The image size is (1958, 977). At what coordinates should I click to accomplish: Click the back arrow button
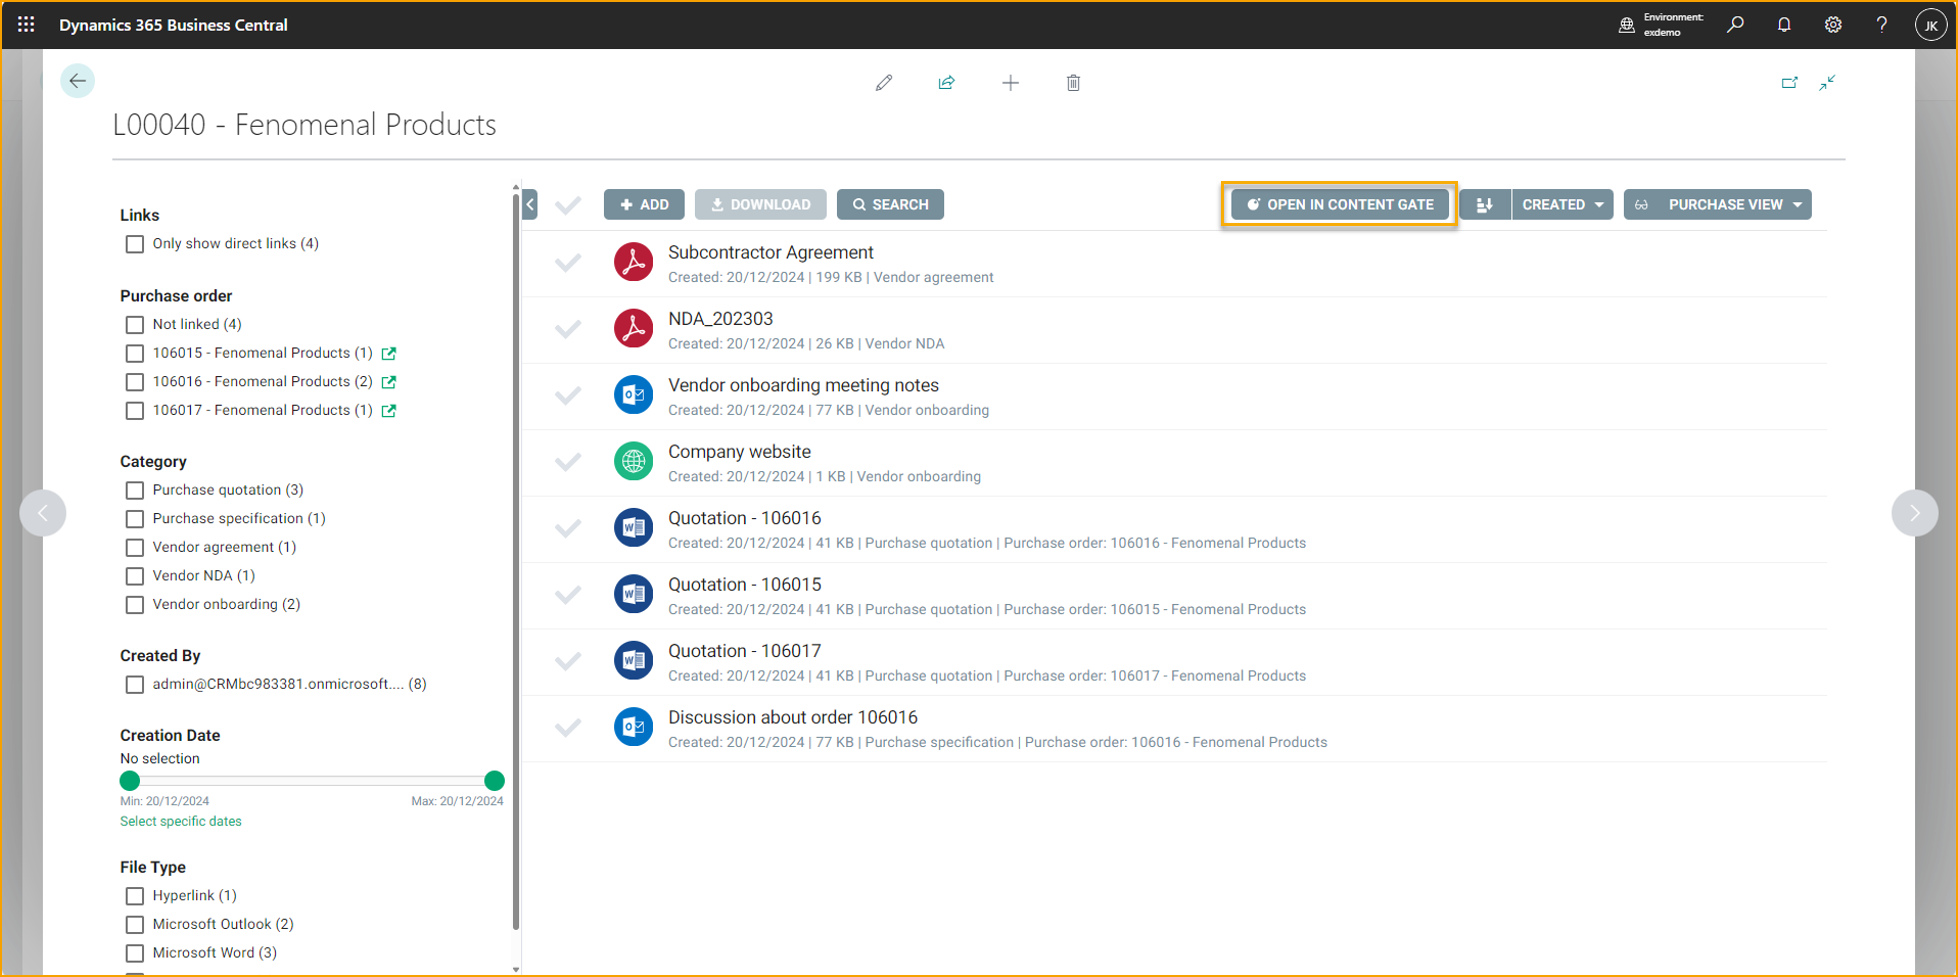[x=77, y=81]
